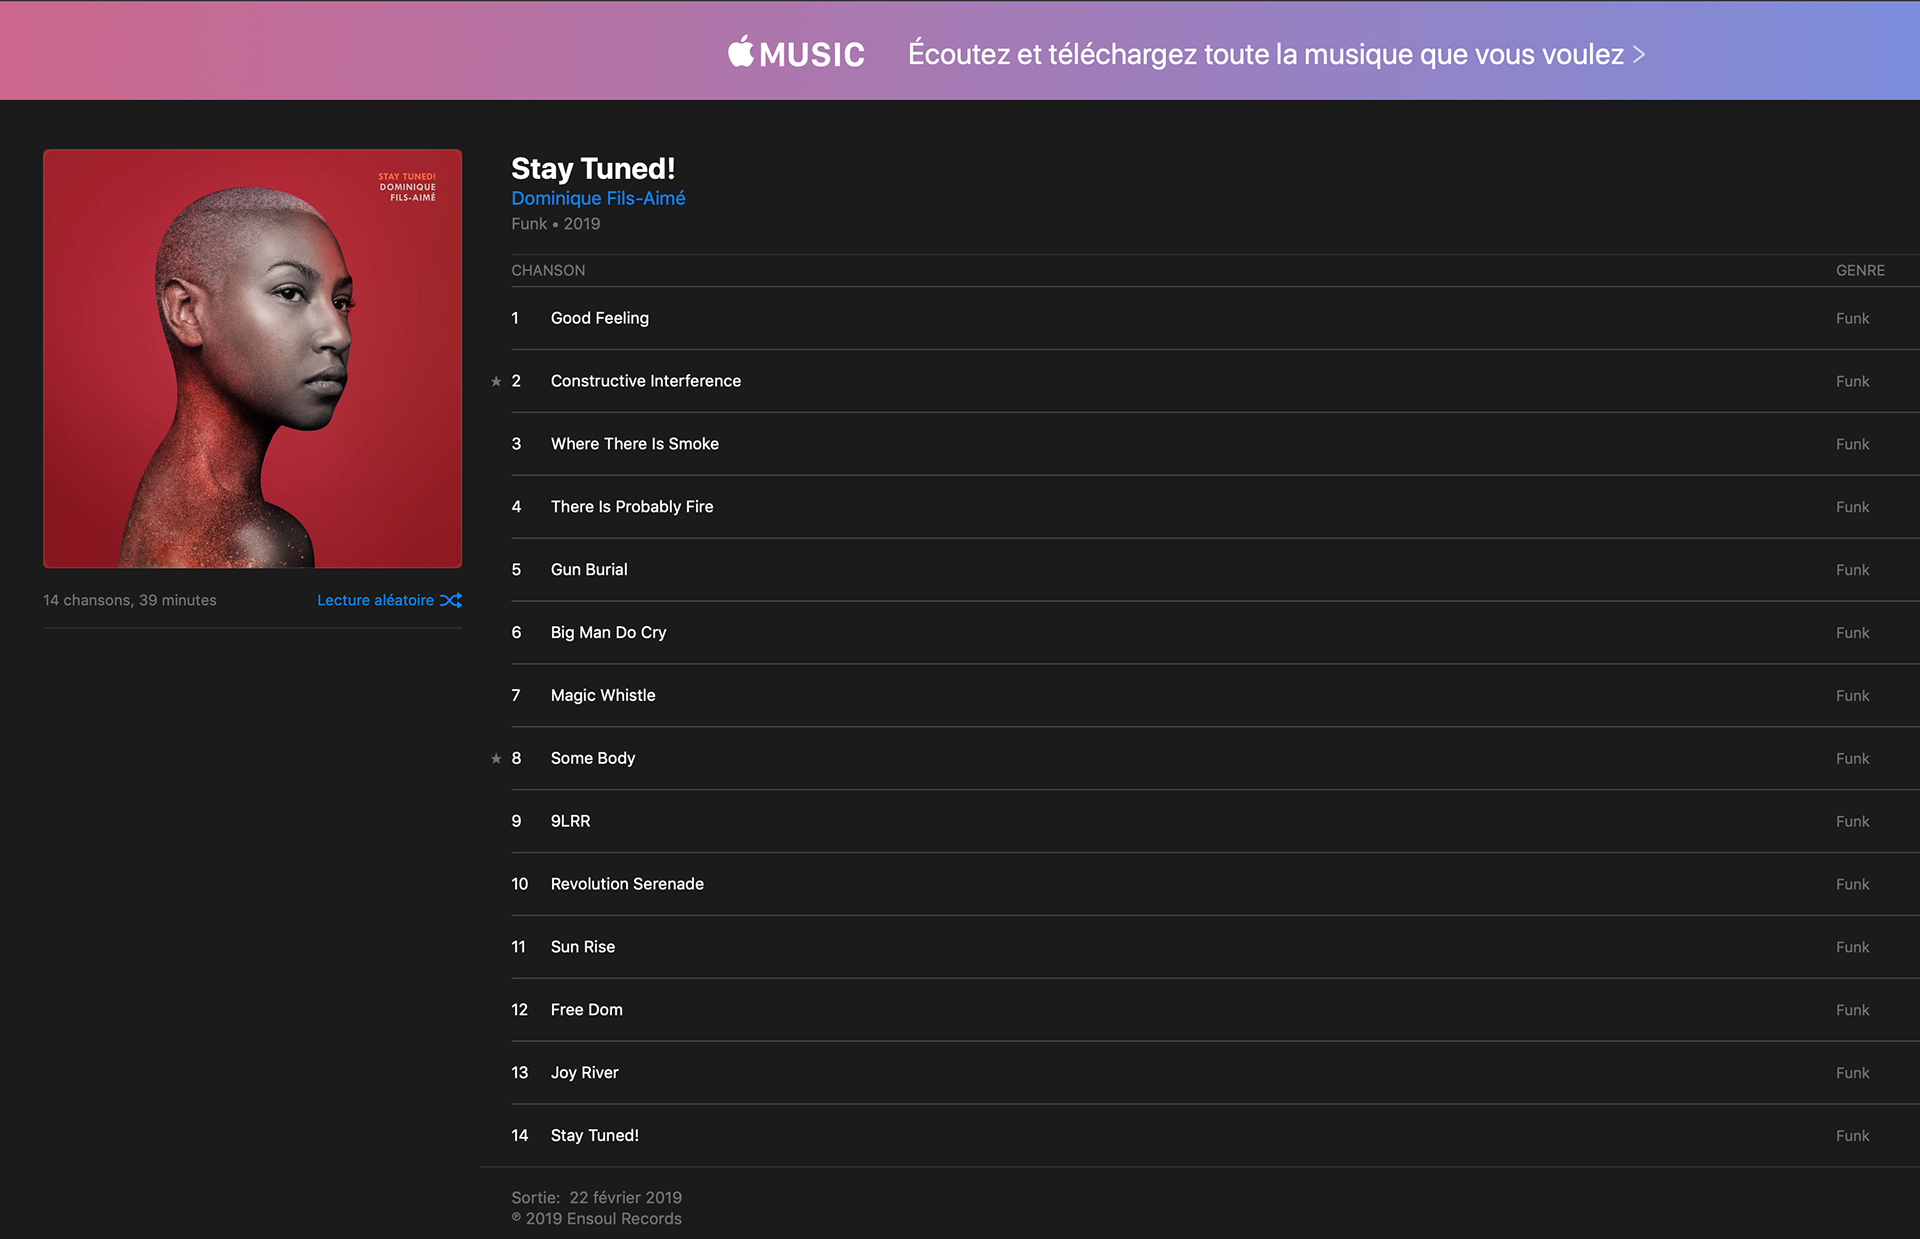Click the banner chevron arrow
This screenshot has width=1920, height=1239.
click(1639, 54)
